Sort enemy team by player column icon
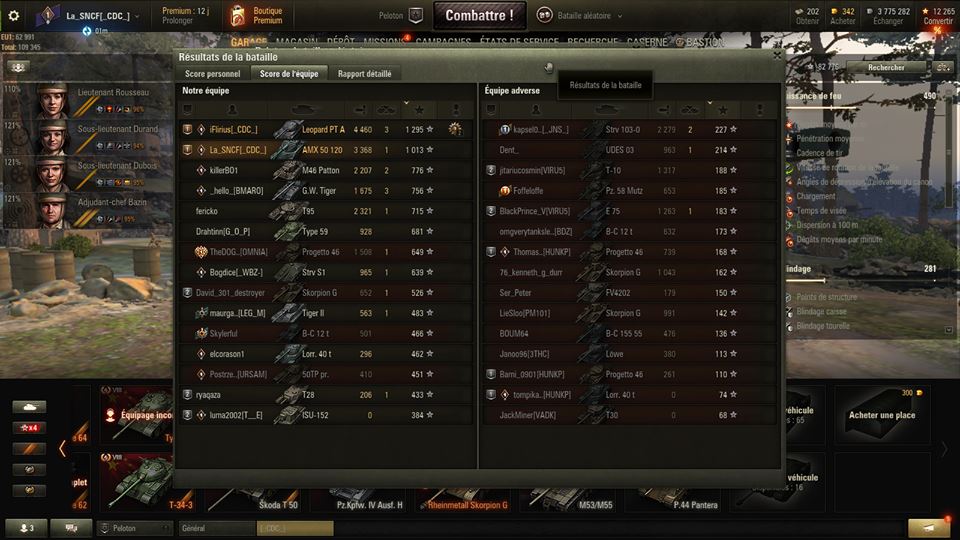 coord(536,110)
